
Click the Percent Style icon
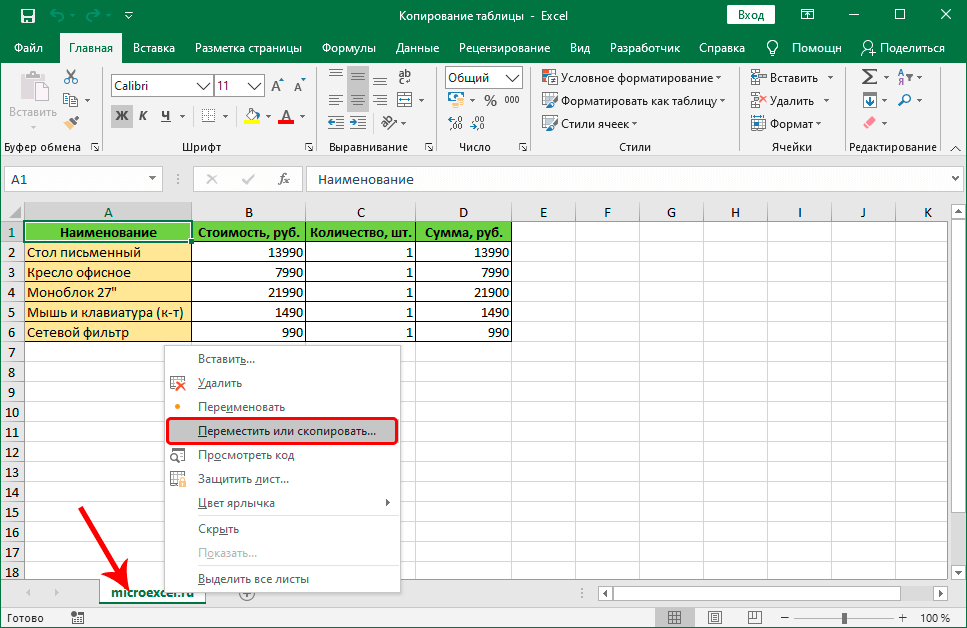coord(490,100)
